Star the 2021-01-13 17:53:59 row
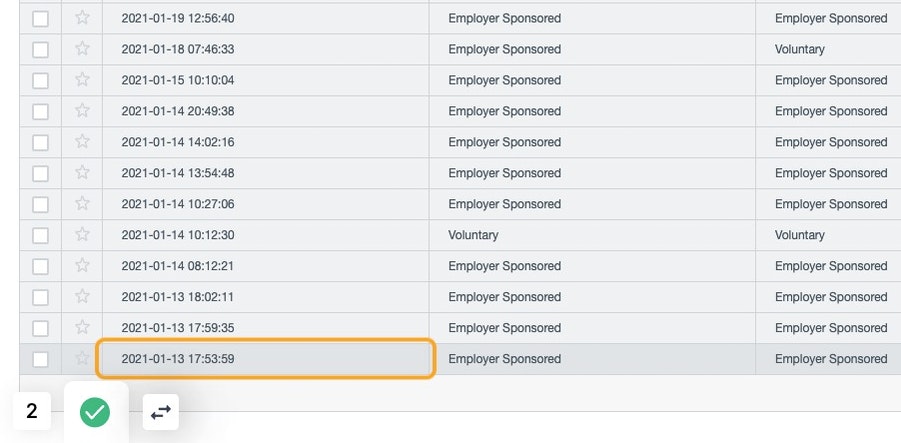The height and width of the screenshot is (443, 901). (82, 359)
